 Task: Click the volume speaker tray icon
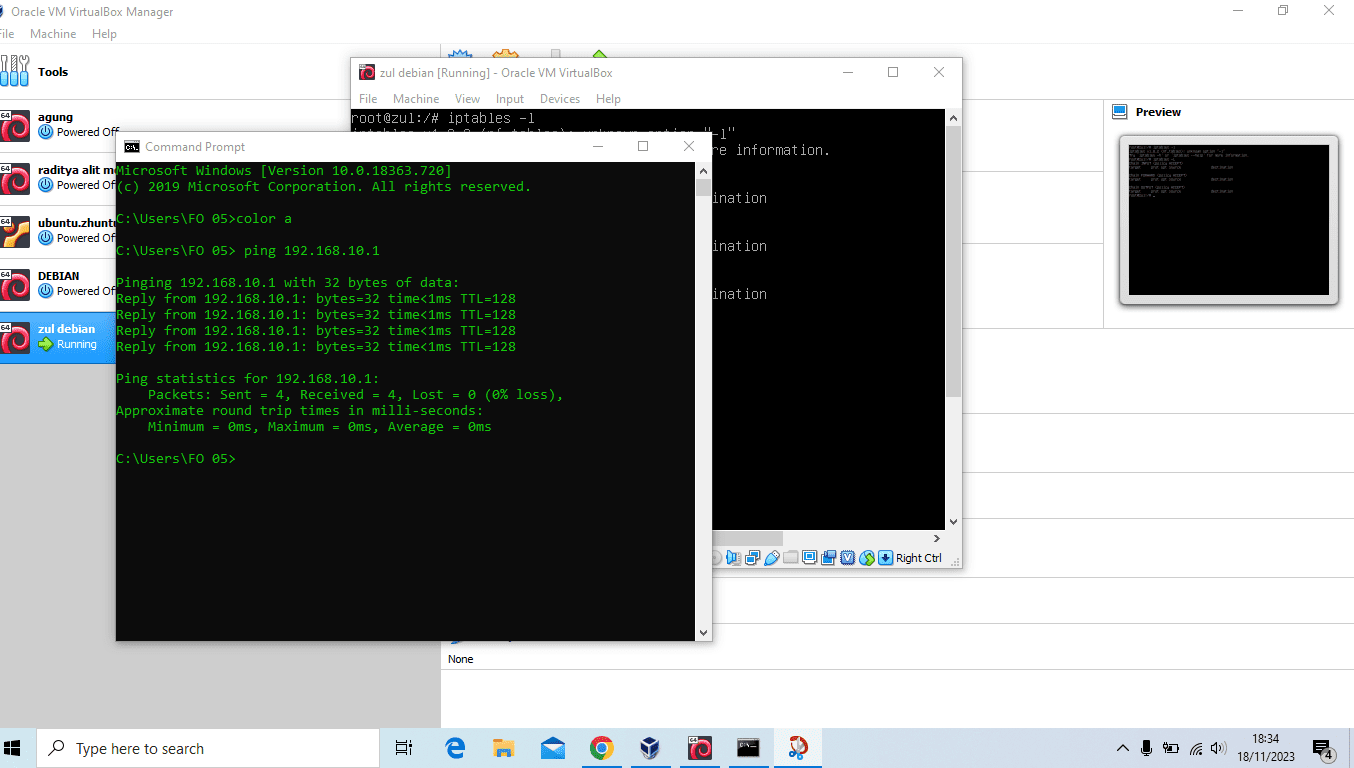(x=1218, y=748)
